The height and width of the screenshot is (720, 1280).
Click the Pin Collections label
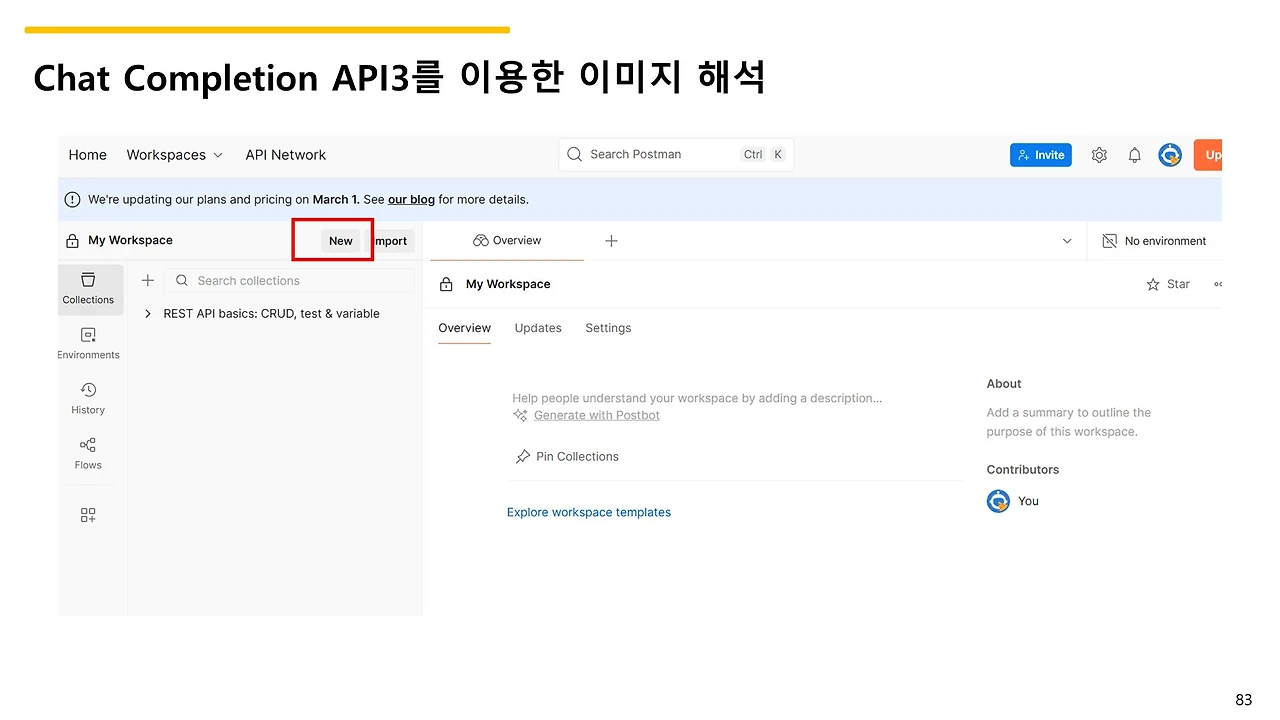(577, 457)
